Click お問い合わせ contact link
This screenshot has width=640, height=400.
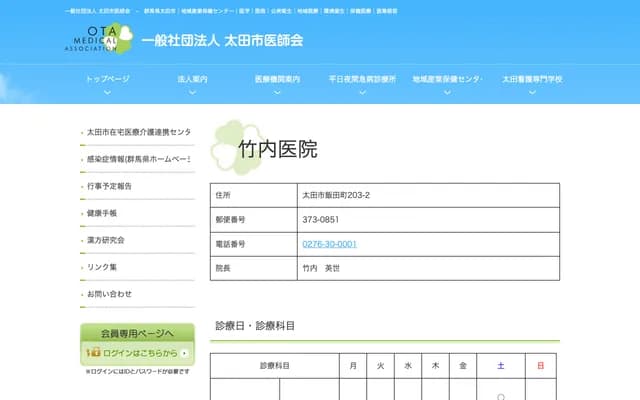click(x=109, y=294)
